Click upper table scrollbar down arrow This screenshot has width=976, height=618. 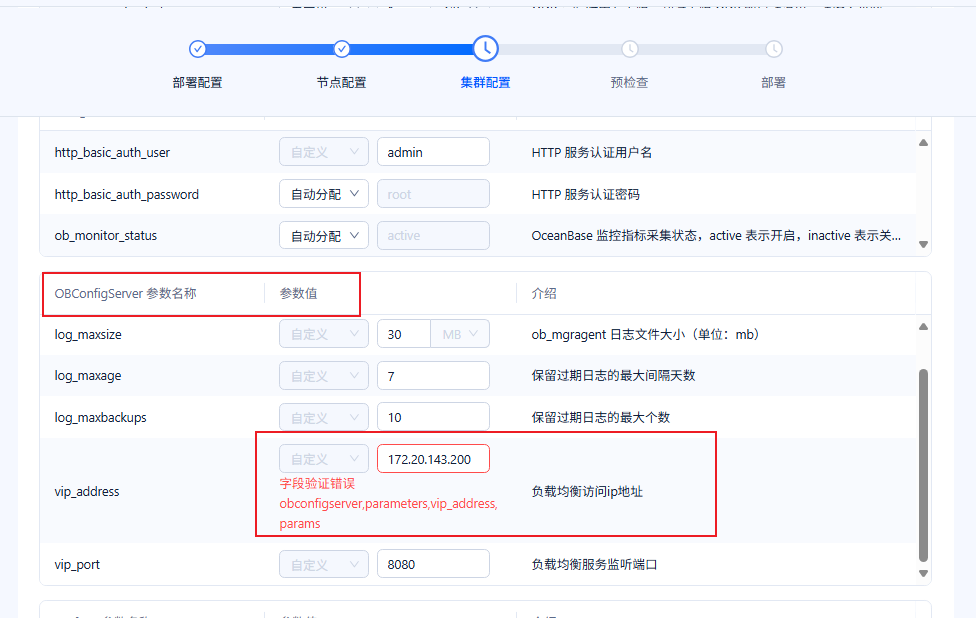tap(924, 245)
